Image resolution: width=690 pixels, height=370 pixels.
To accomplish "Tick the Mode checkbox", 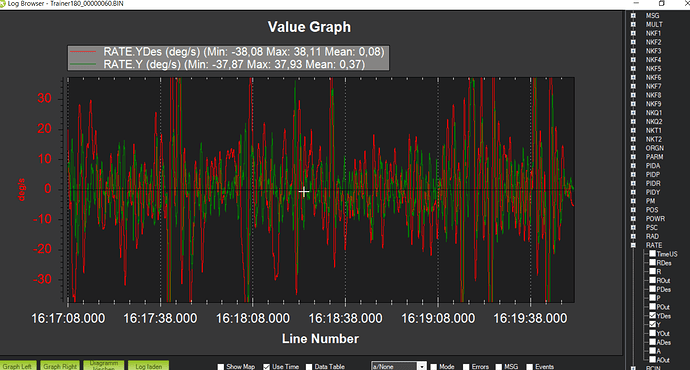I will coord(433,366).
